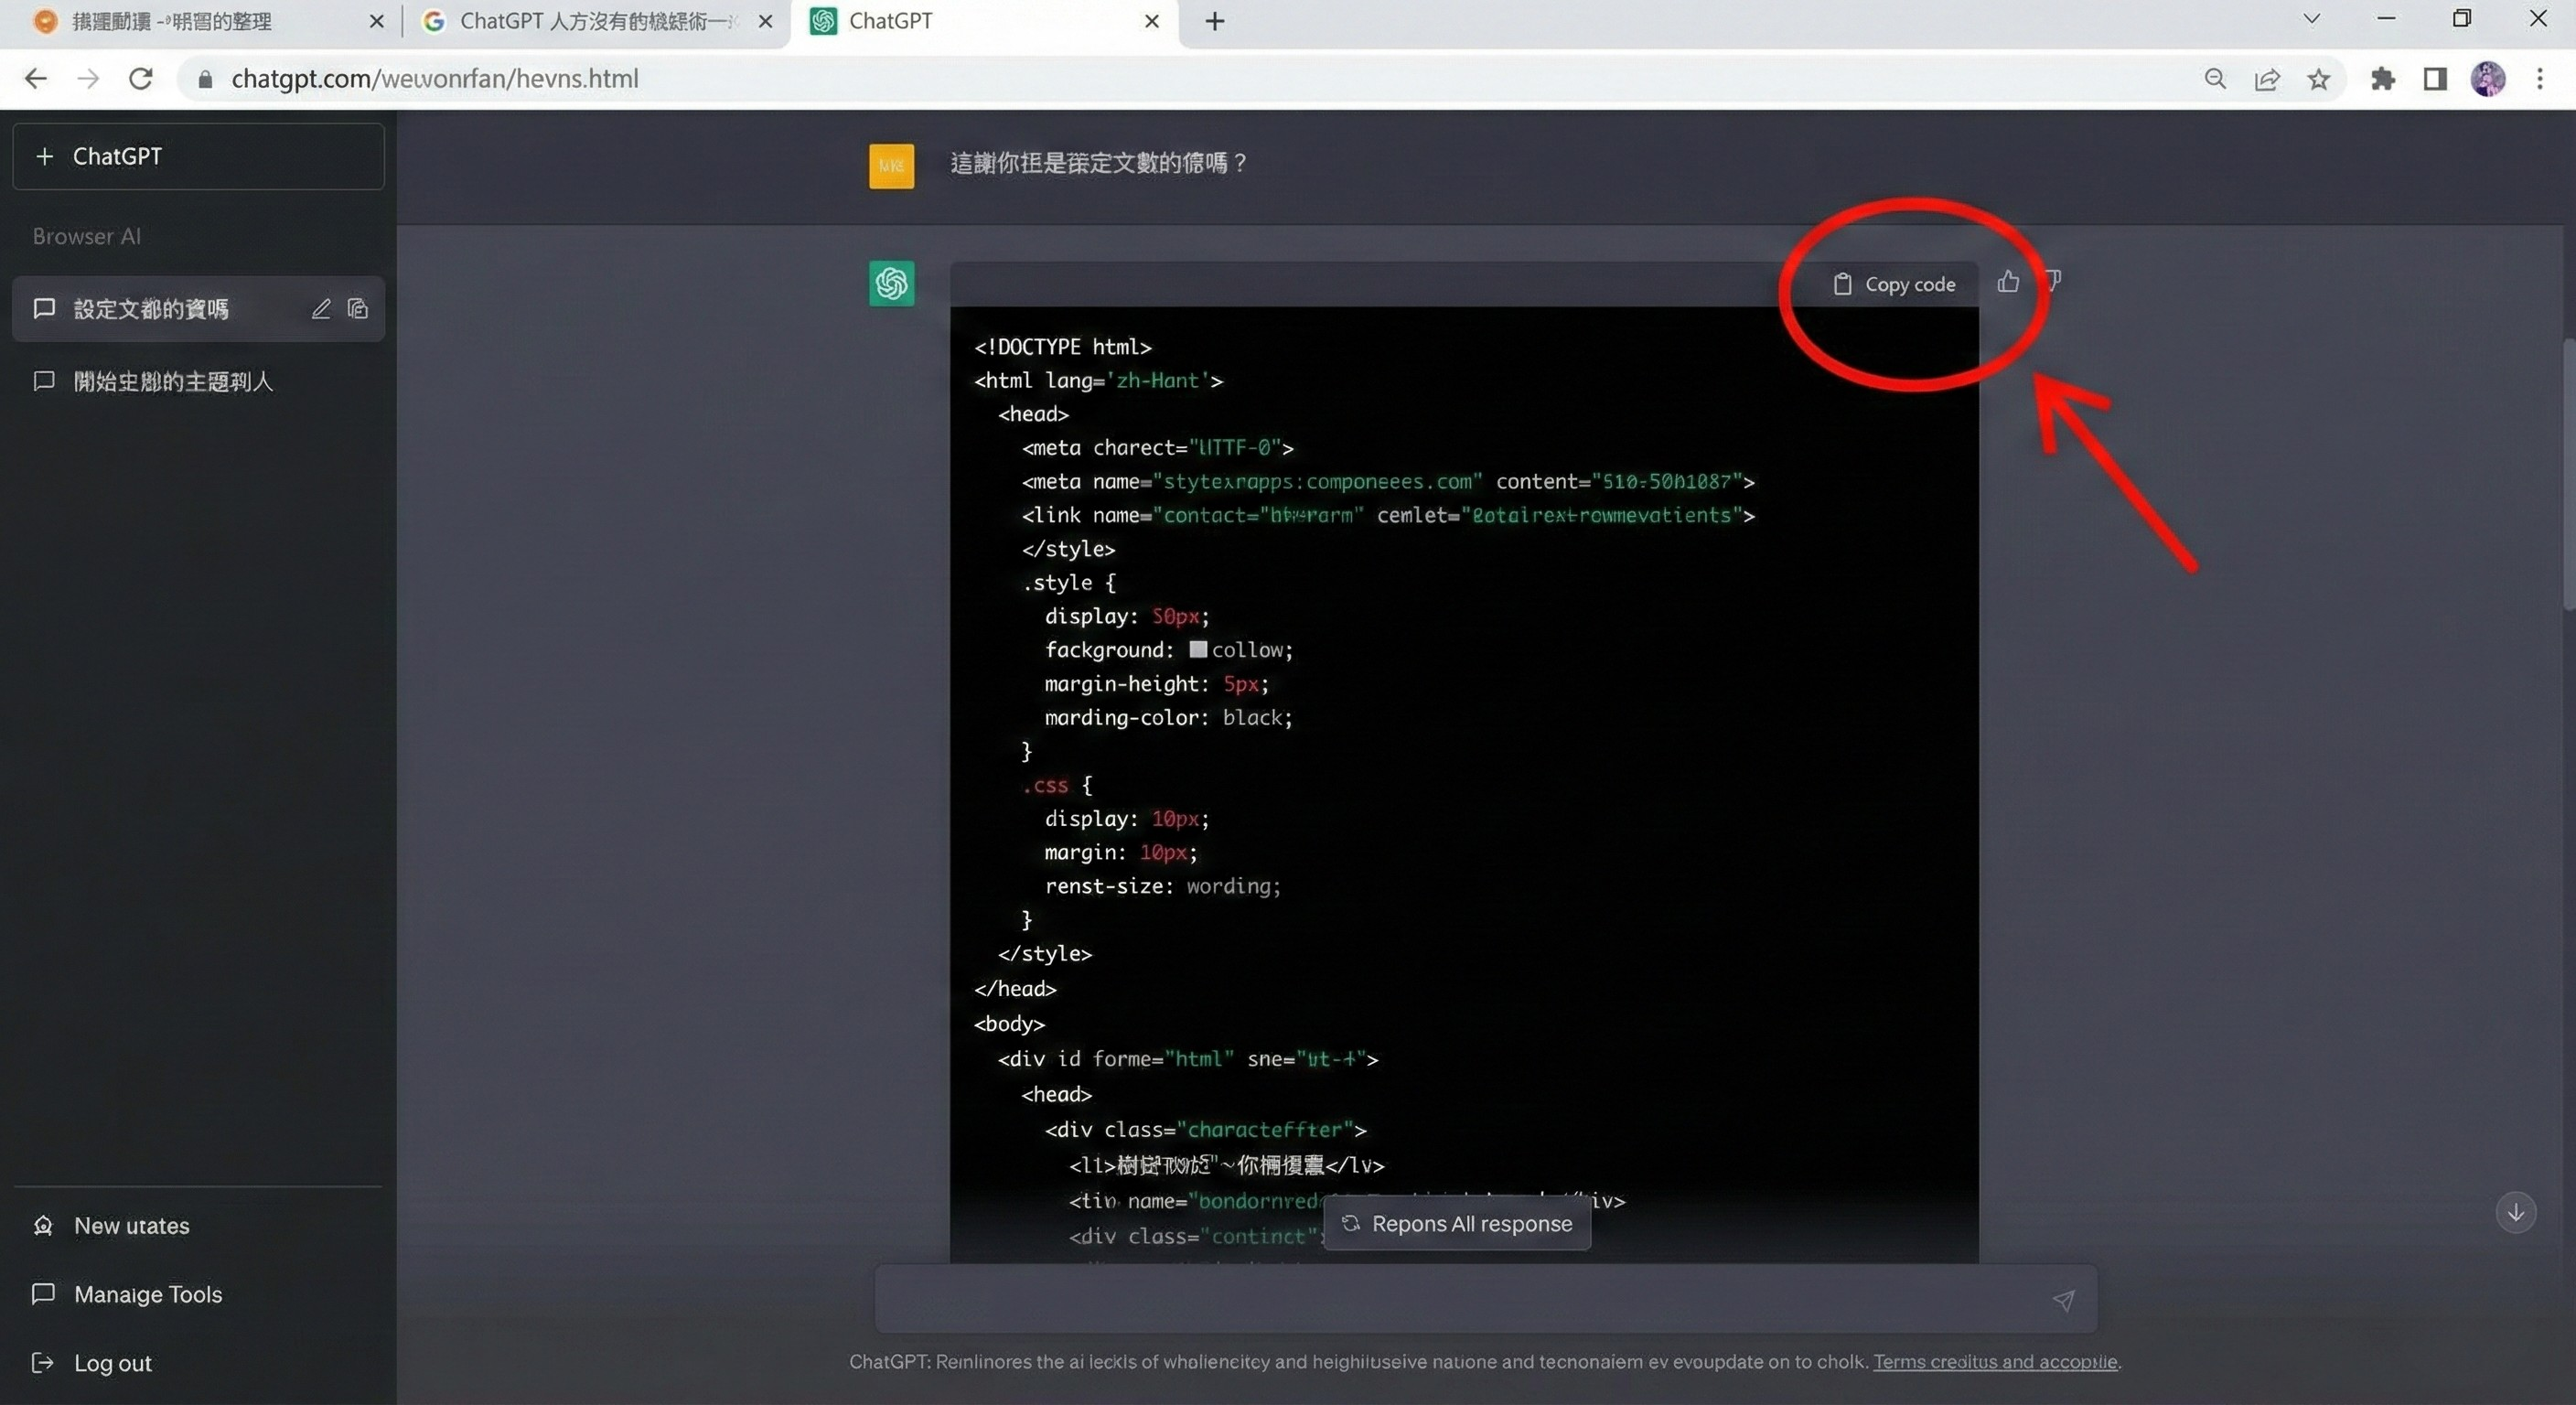2576x1405 pixels.
Task: Click the edit pencil icon on selected chat
Action: click(321, 309)
